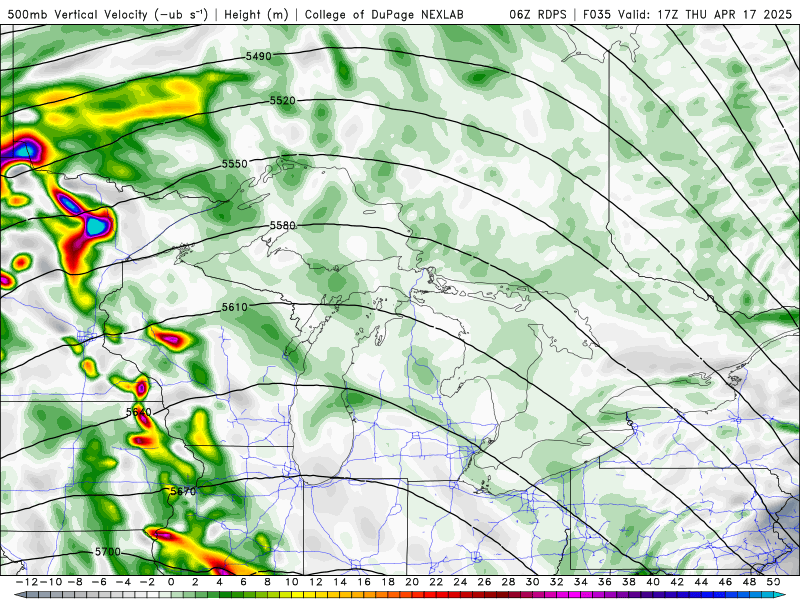Viewport: 800px width, 600px height.
Task: Click the 12 value on the color scale
Action: [x=316, y=582]
